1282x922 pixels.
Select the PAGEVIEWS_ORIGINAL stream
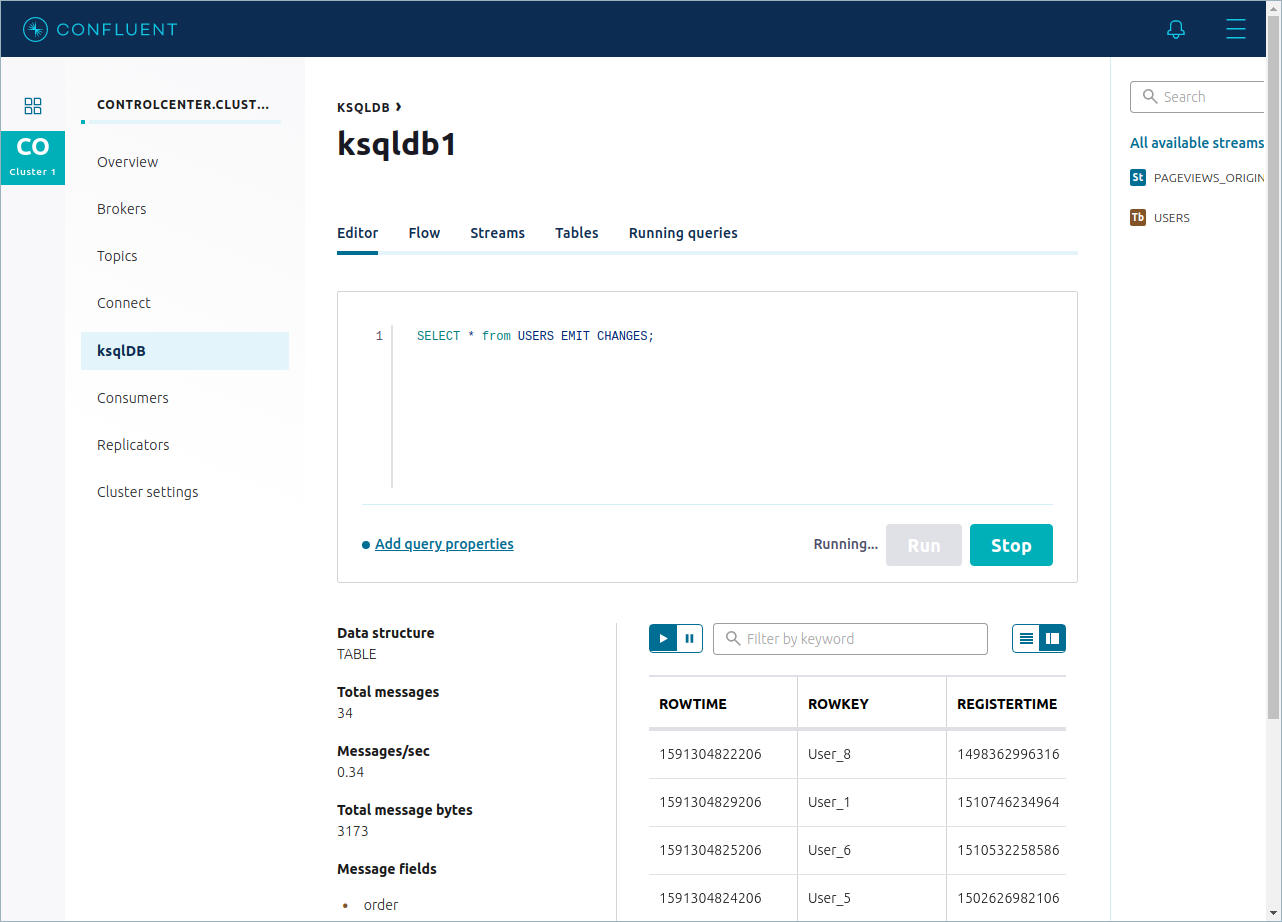pyautogui.click(x=1208, y=177)
